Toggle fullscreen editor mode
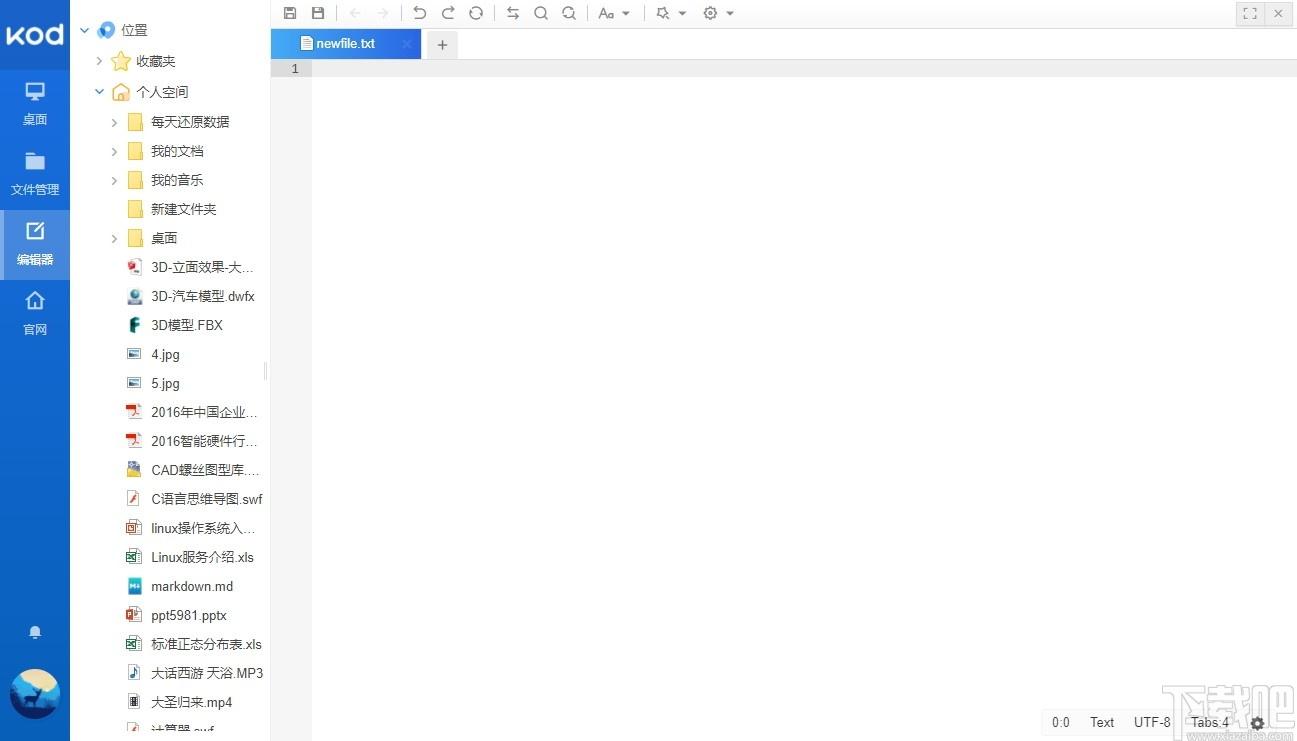The width and height of the screenshot is (1297, 741). (x=1250, y=13)
